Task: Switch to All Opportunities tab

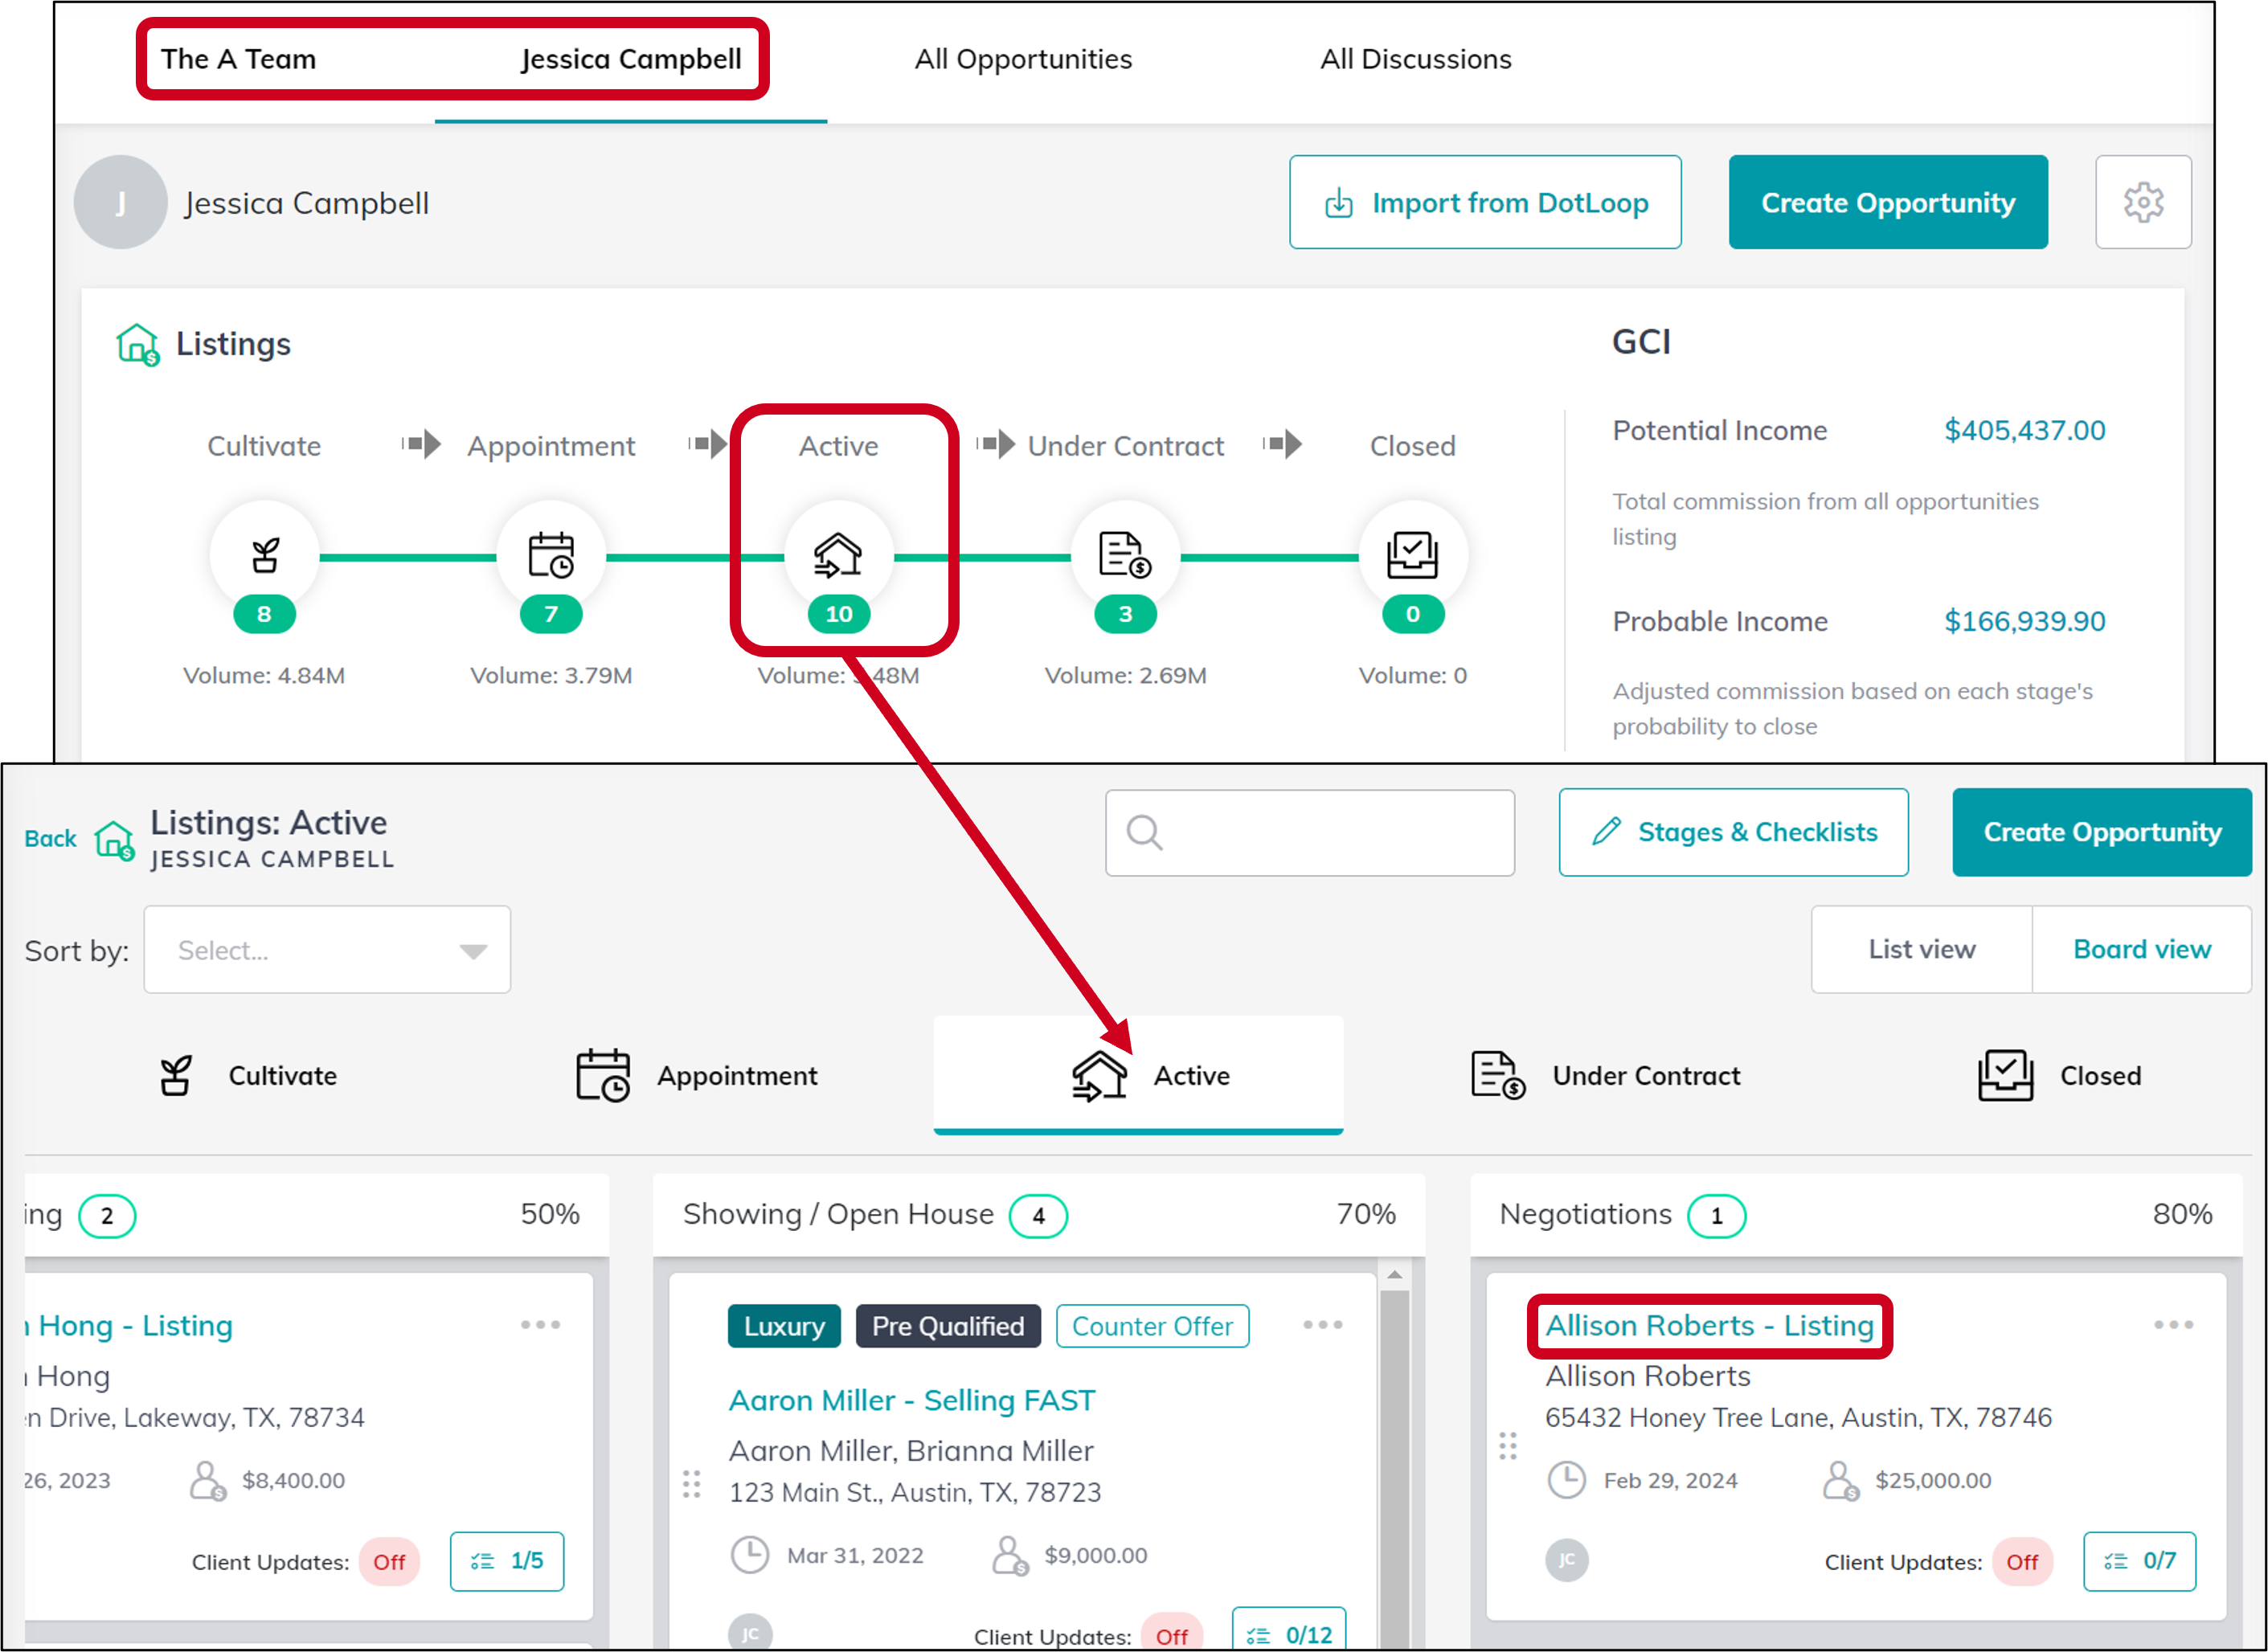Action: (1023, 59)
